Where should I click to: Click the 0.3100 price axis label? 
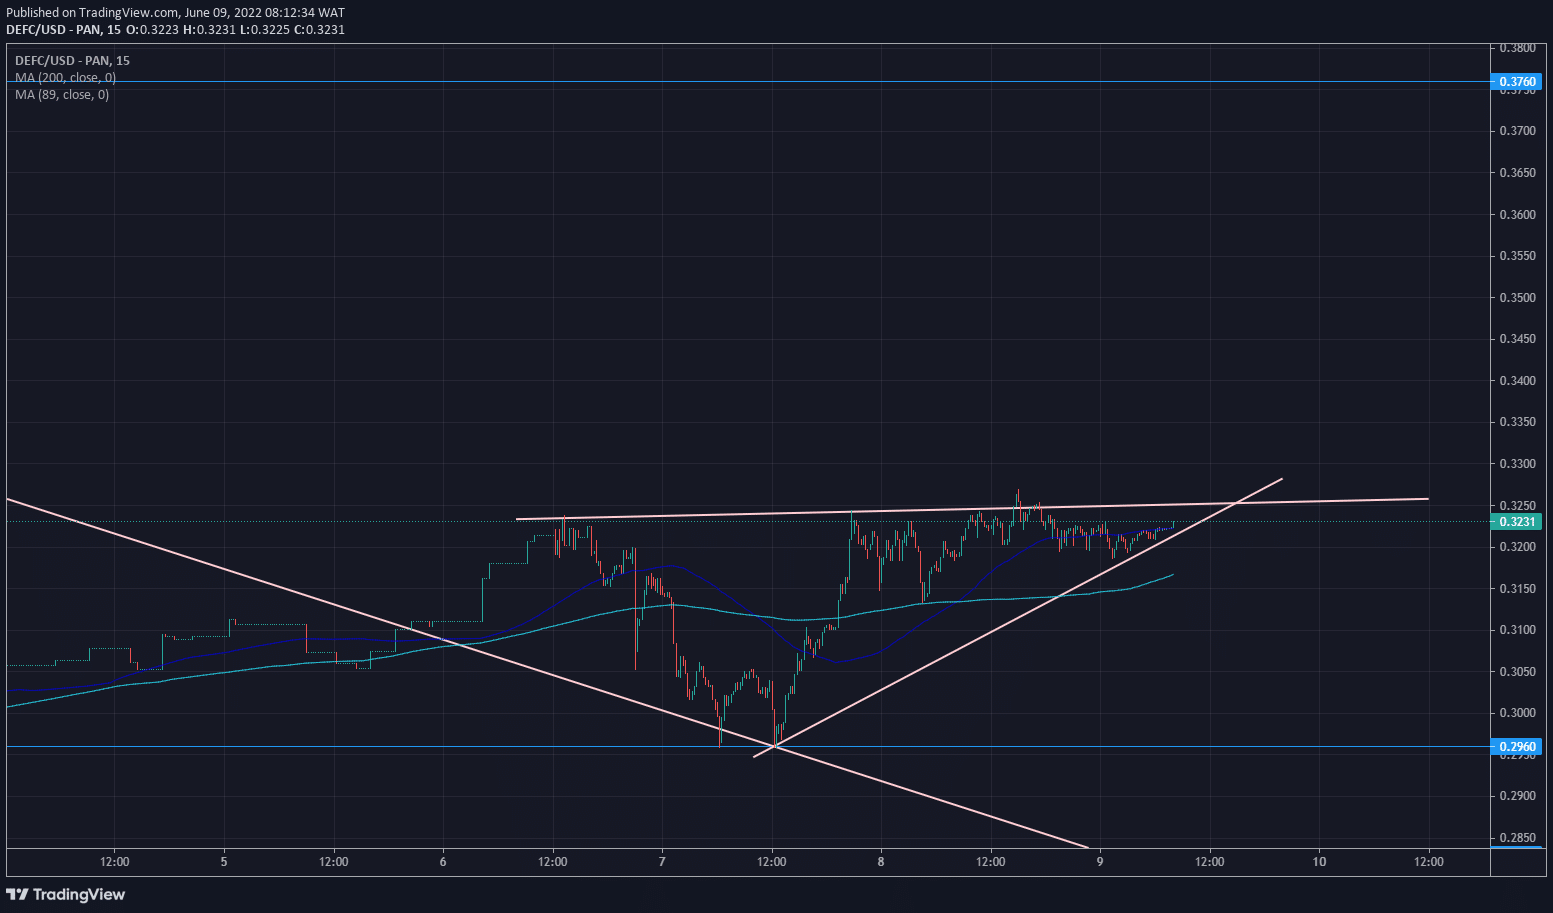1517,630
